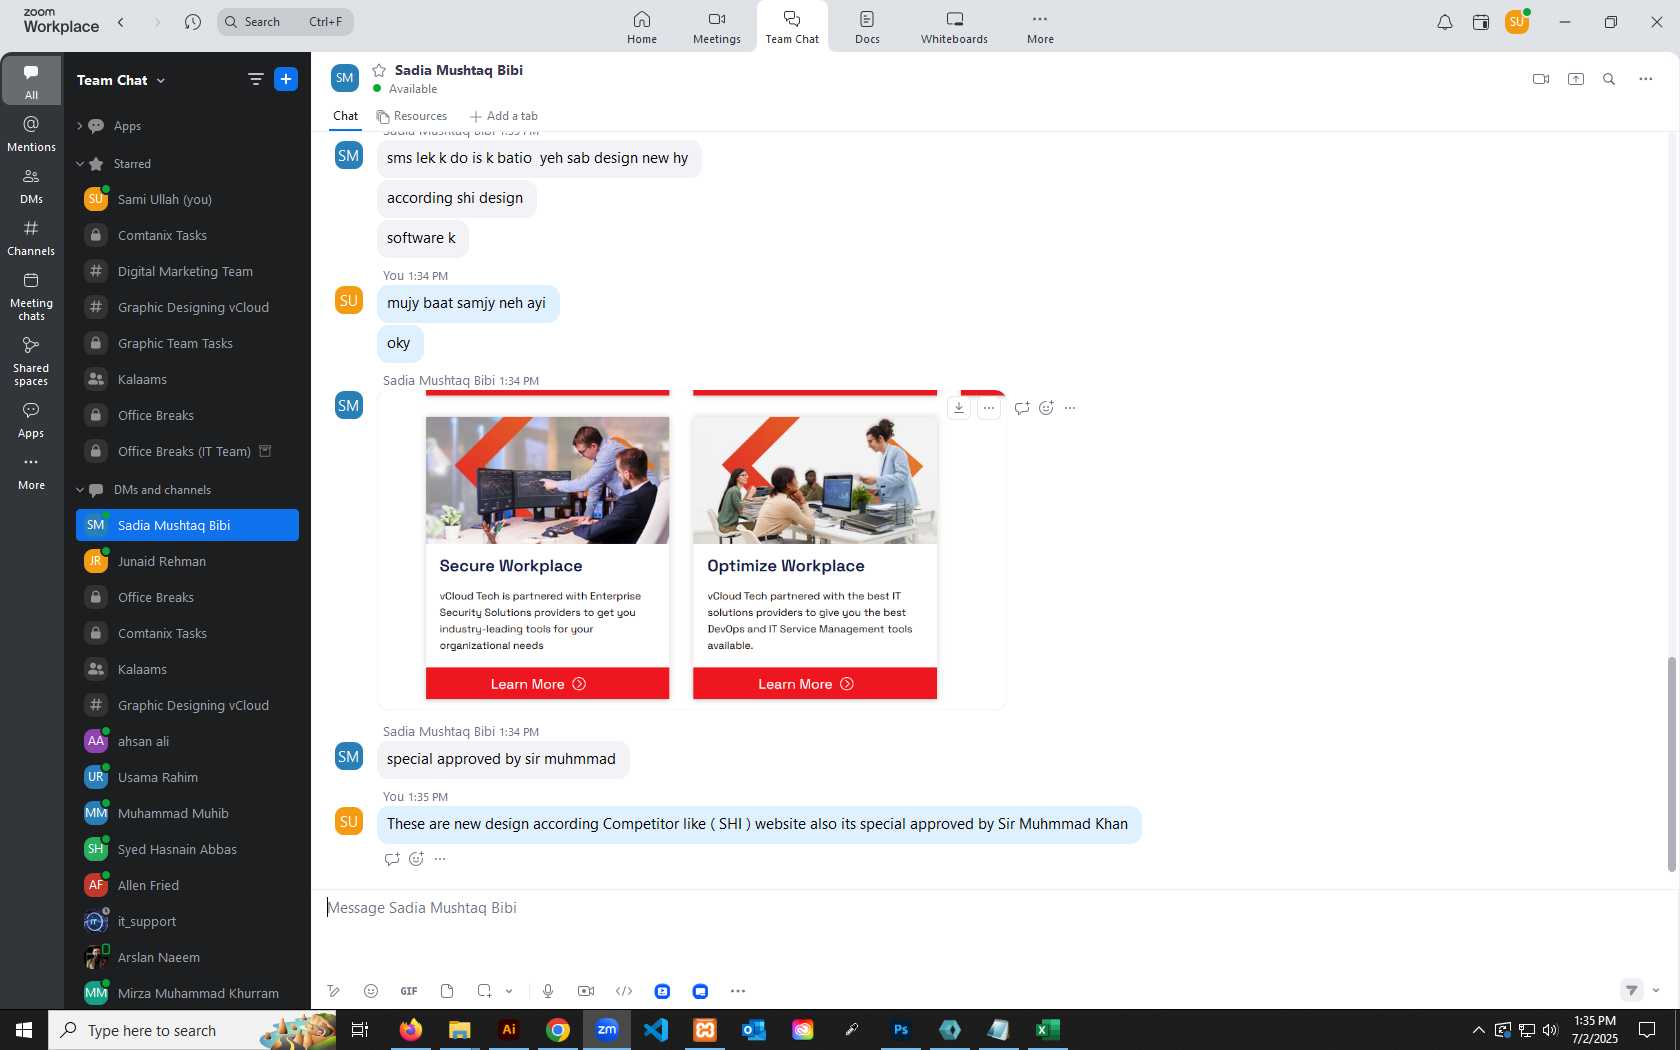Open the history clock icon

tap(193, 22)
